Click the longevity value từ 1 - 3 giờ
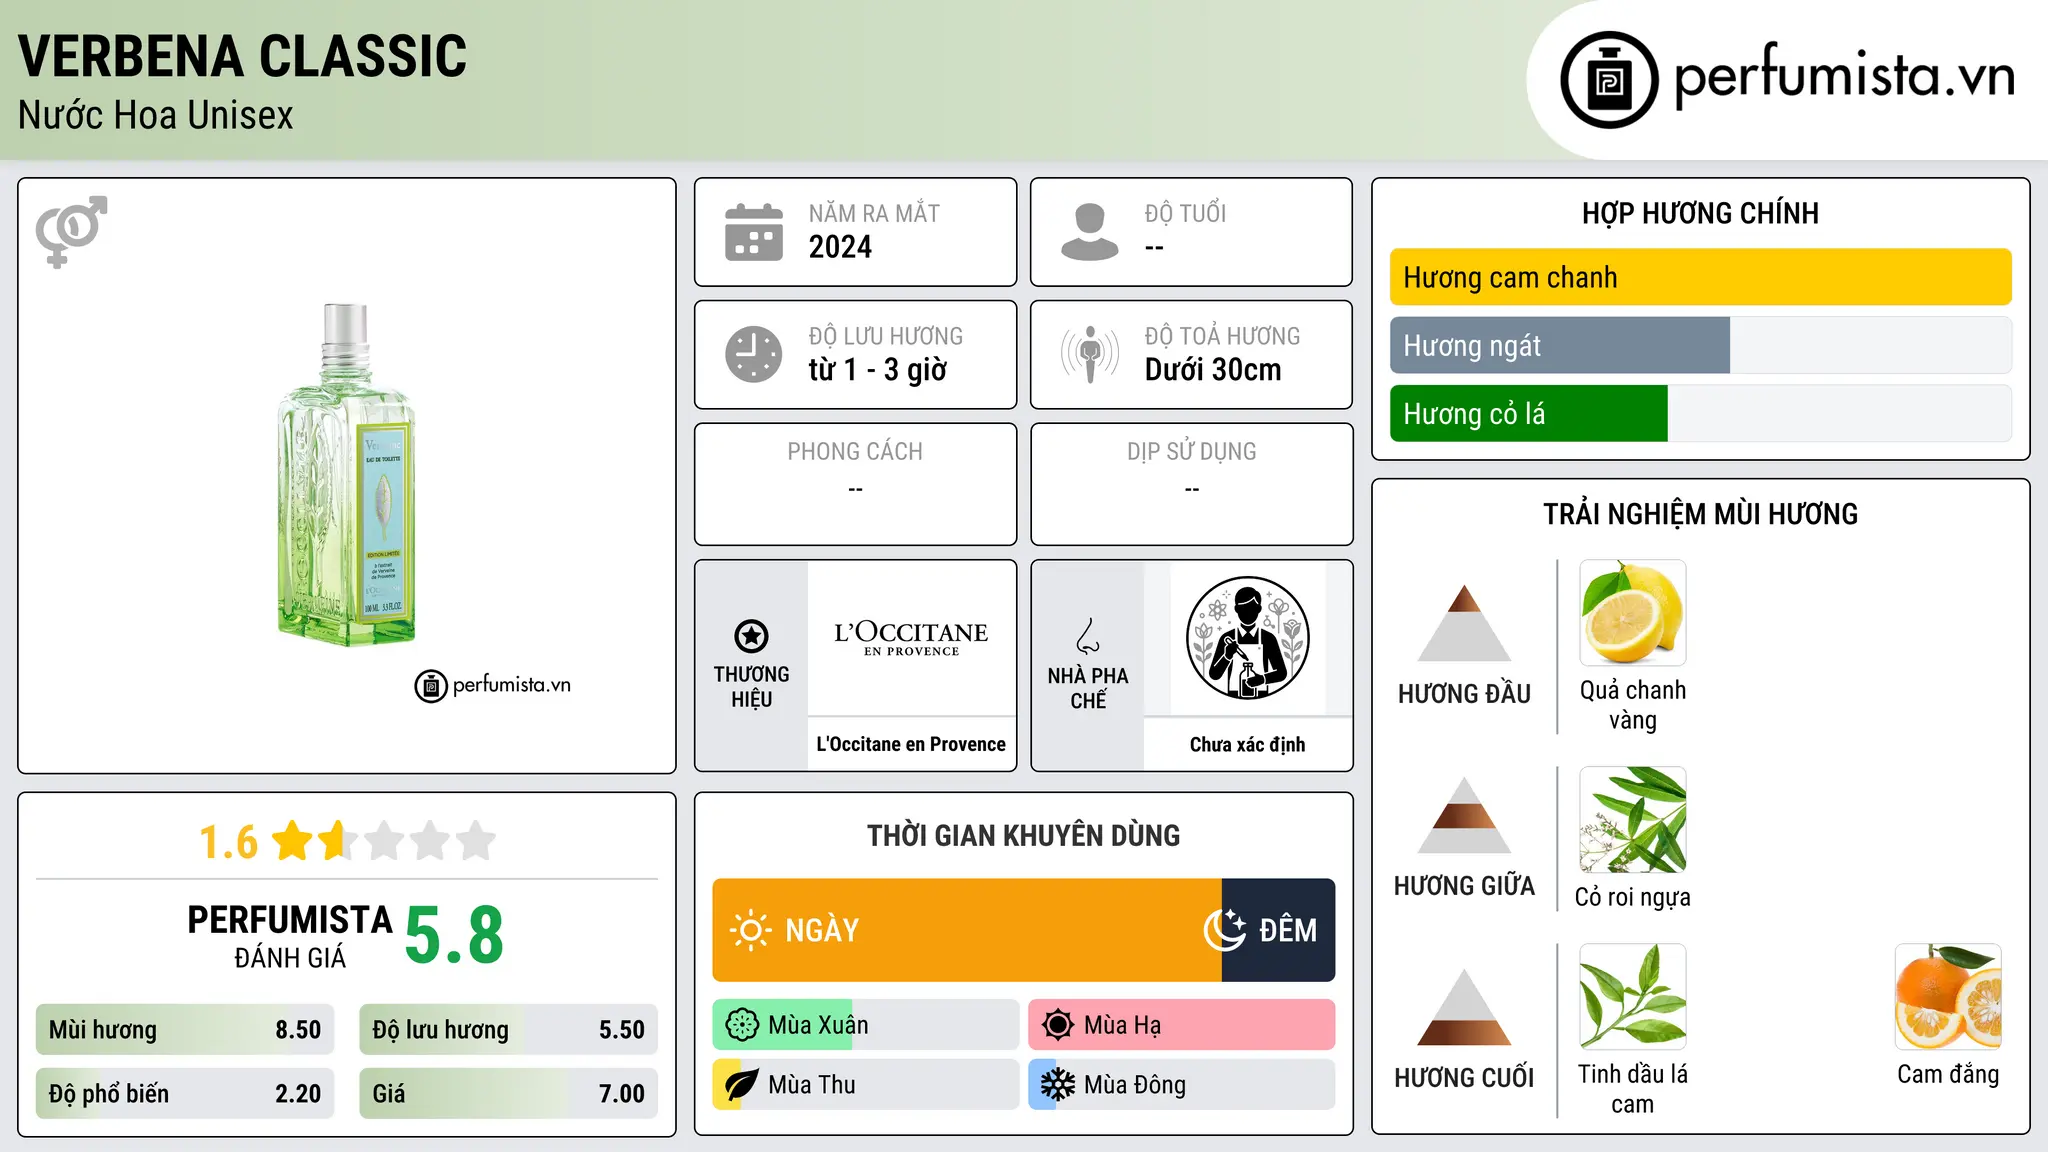Screen dimensions: 2048x1152 coord(878,370)
